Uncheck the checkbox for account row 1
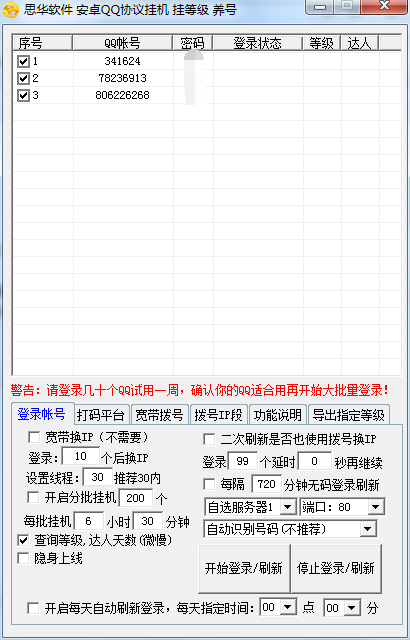The image size is (410, 640). [23, 61]
